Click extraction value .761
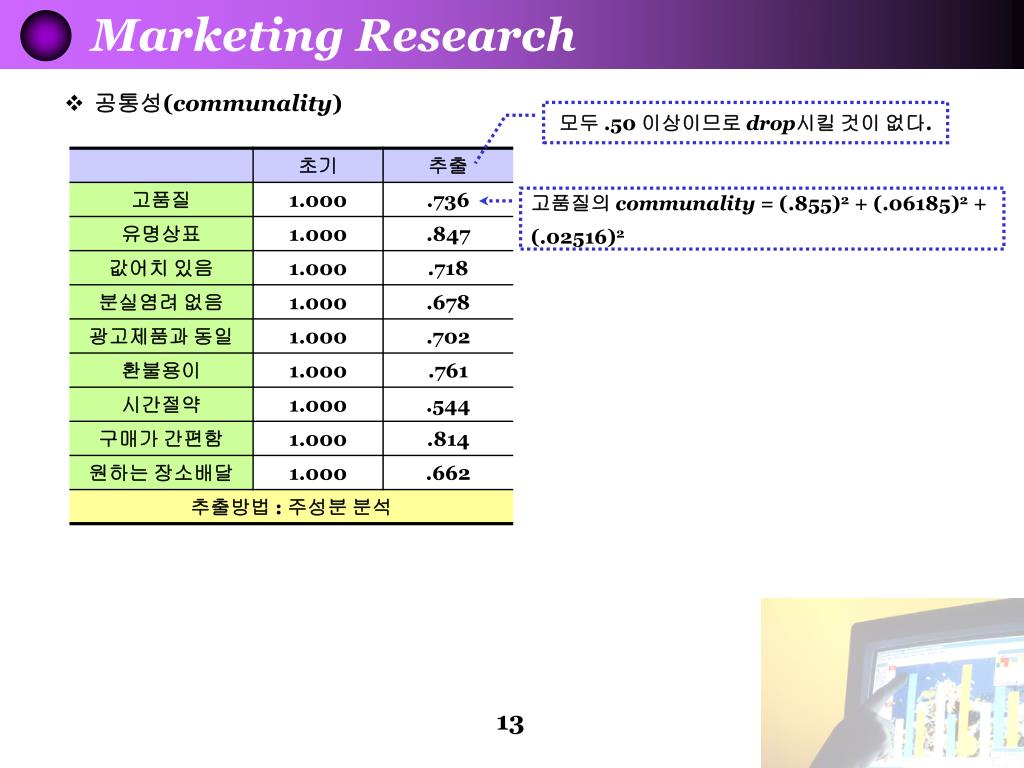This screenshot has height=768, width=1024. (x=448, y=372)
